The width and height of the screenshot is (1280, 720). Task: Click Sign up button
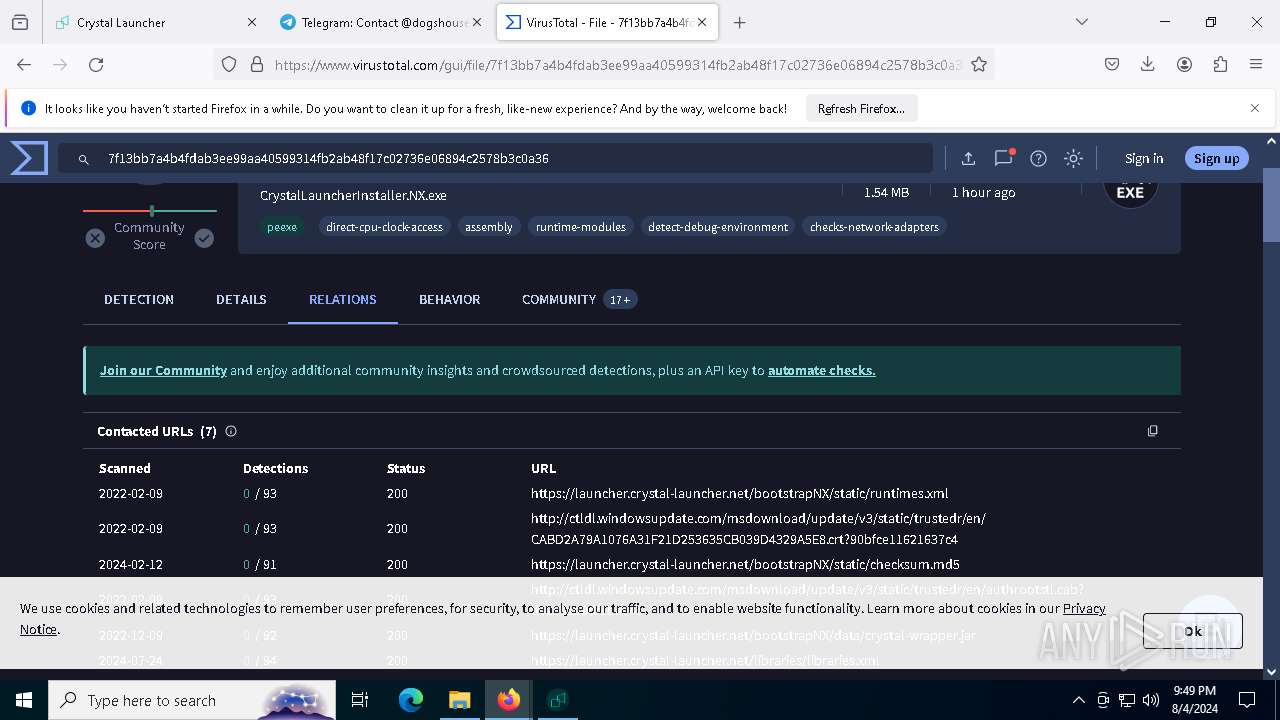[1216, 158]
